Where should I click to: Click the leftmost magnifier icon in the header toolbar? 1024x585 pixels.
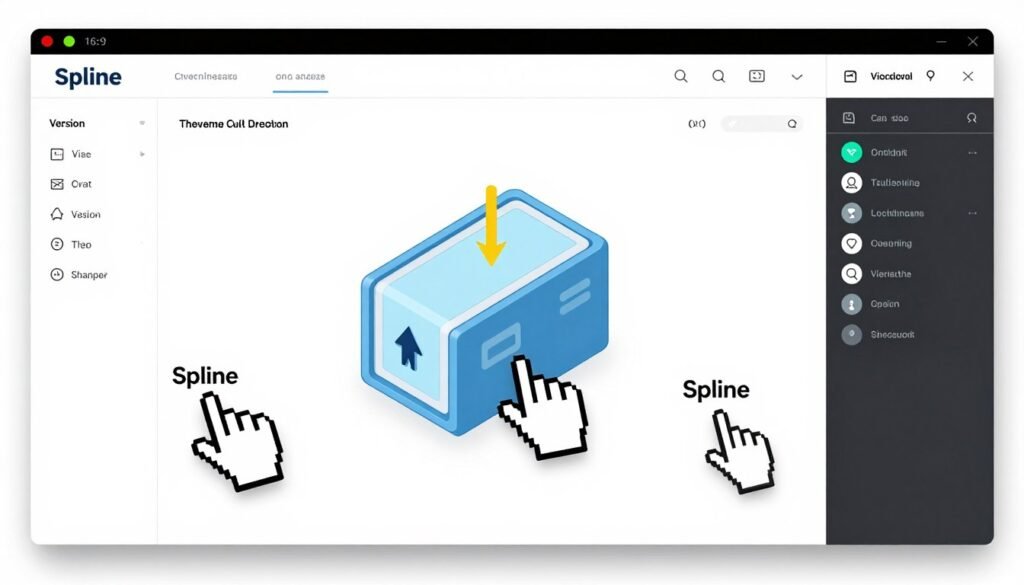(680, 76)
